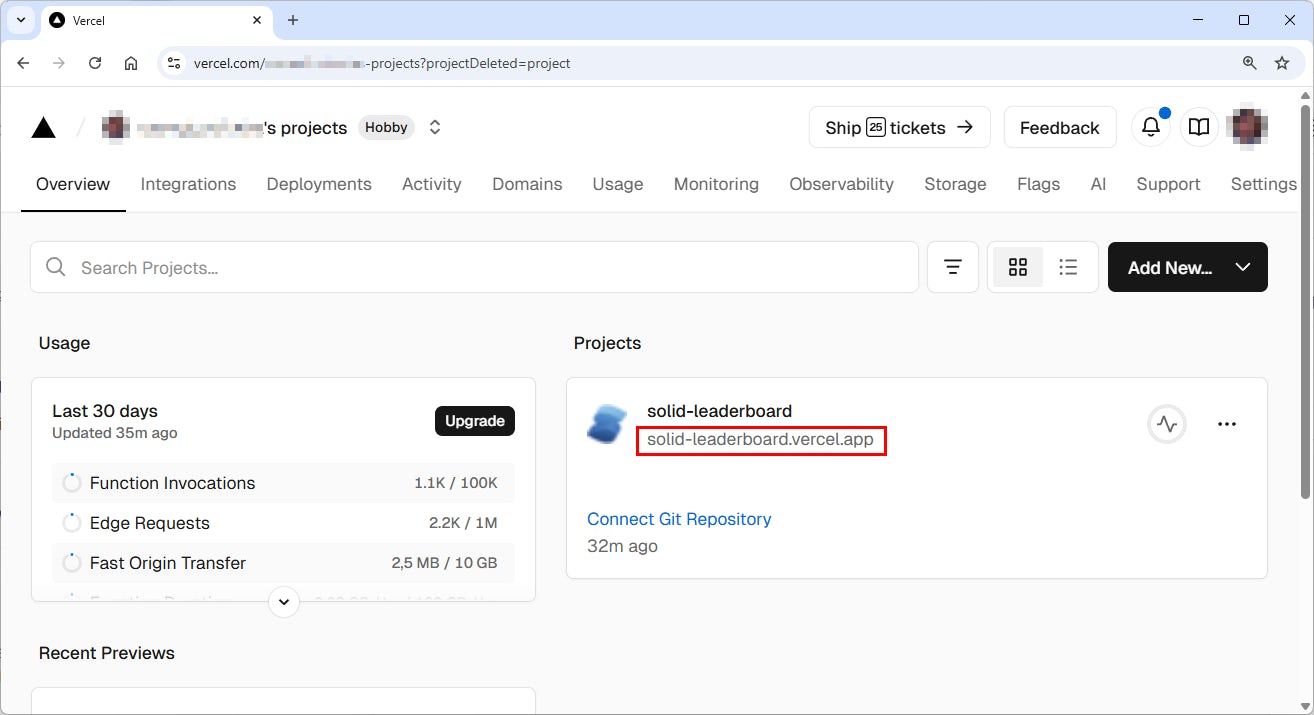1314x715 pixels.
Task: Open the solid-leaderboard analytics pulse icon
Action: pos(1166,423)
